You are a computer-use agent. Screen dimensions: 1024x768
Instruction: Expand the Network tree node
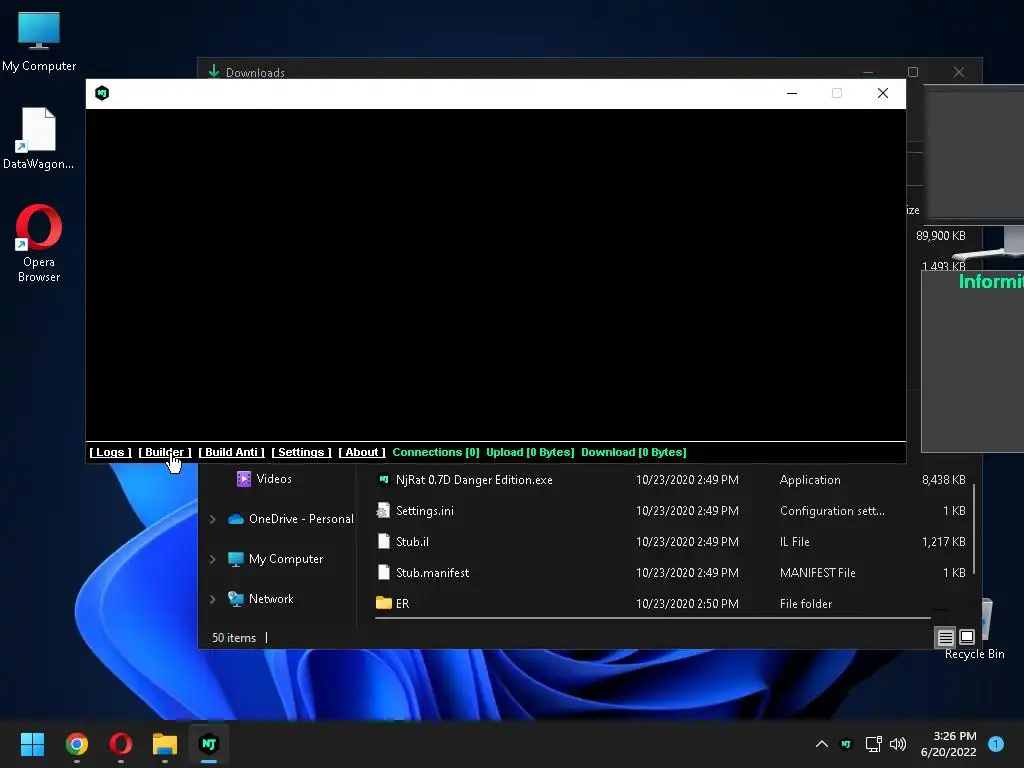click(x=212, y=599)
